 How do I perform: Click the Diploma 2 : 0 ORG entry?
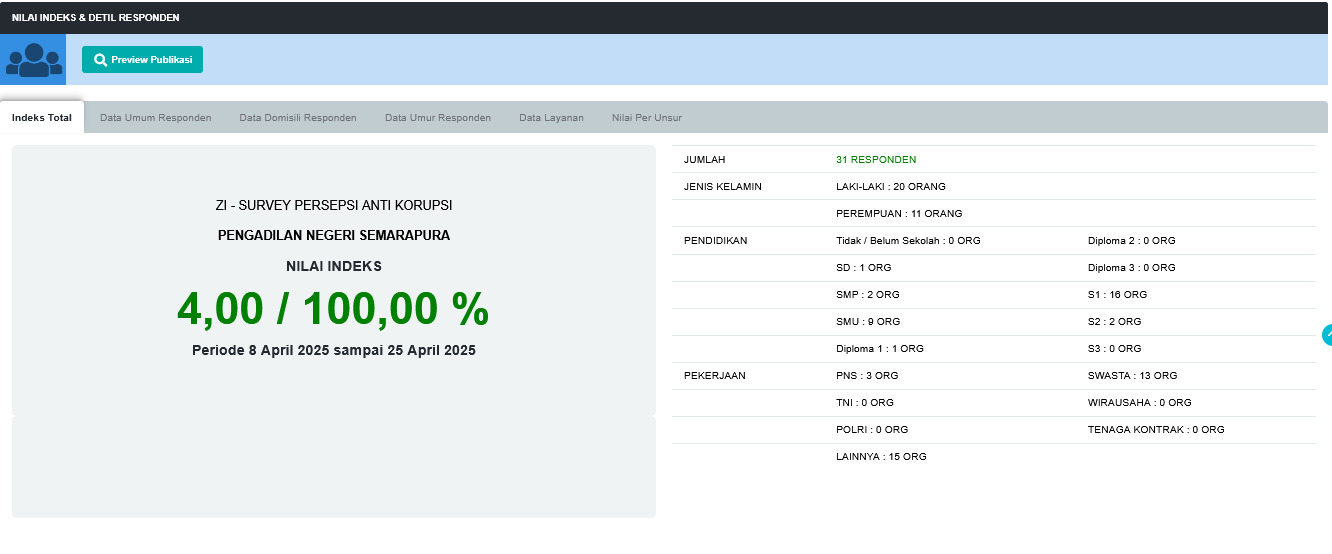(x=1132, y=241)
